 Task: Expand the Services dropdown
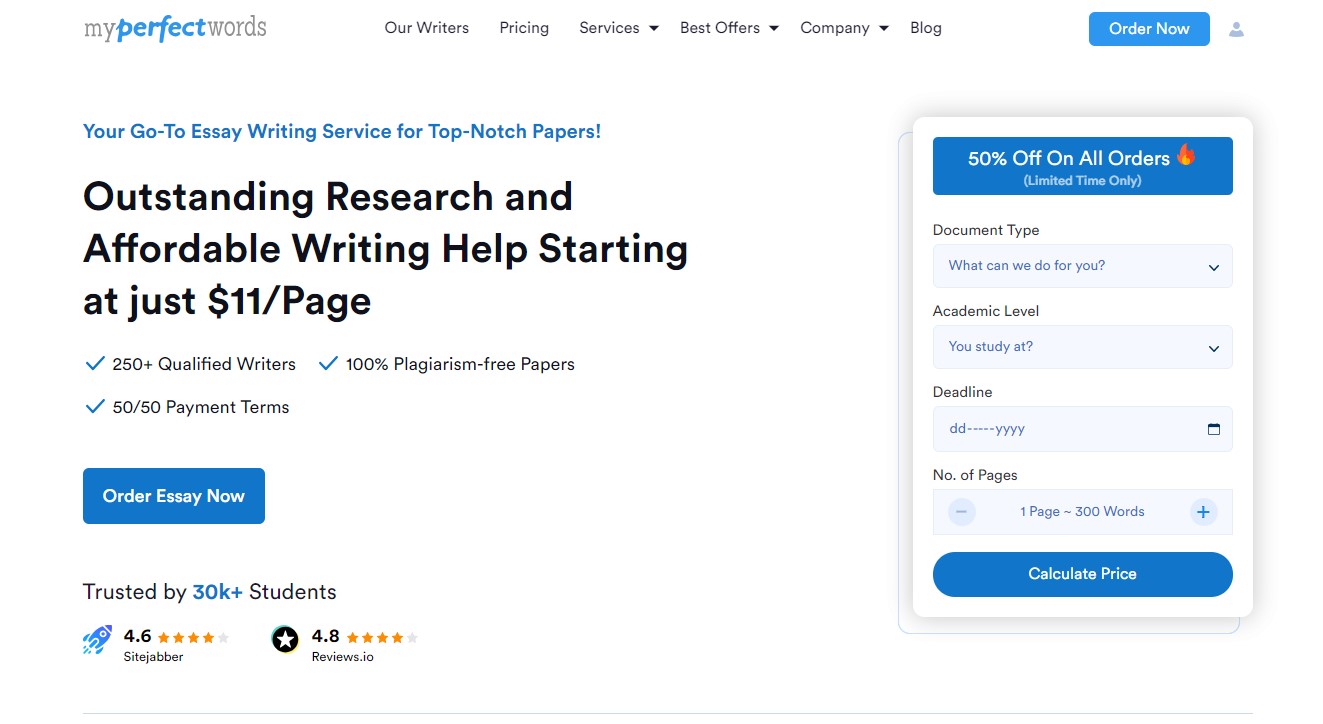click(x=617, y=28)
